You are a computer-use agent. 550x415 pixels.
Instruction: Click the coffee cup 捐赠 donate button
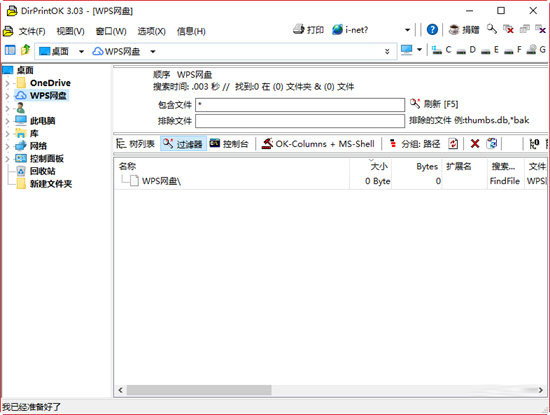[464, 30]
